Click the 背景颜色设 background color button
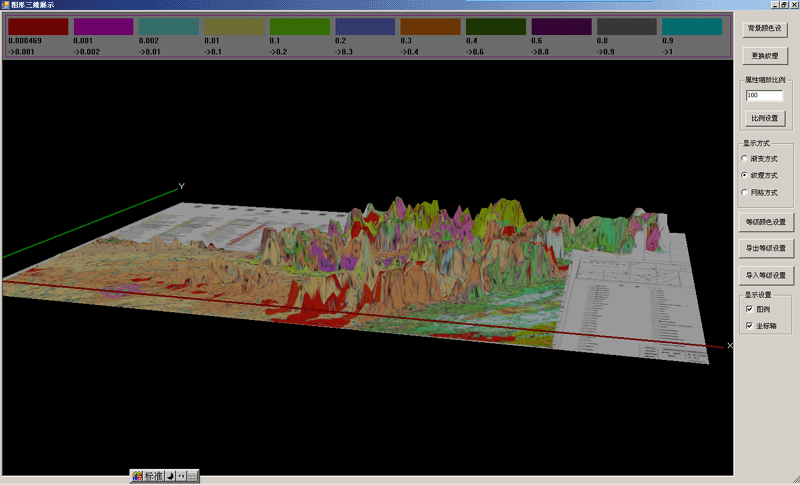The width and height of the screenshot is (800, 485). 766,29
